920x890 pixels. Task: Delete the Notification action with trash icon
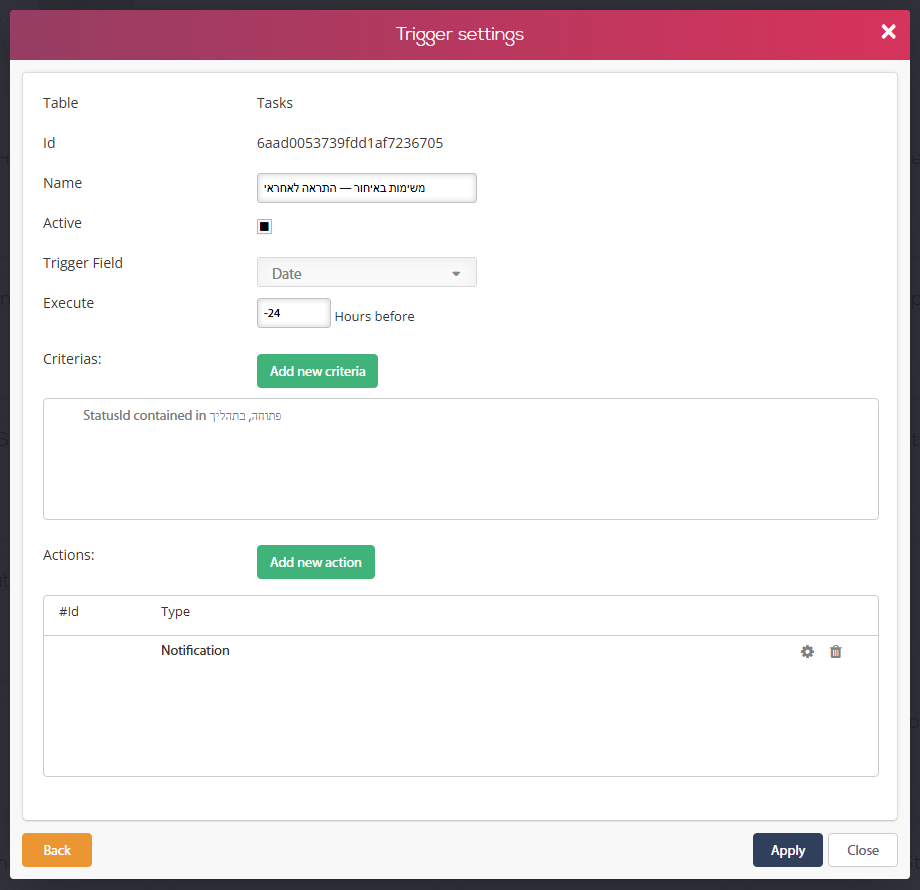point(836,651)
